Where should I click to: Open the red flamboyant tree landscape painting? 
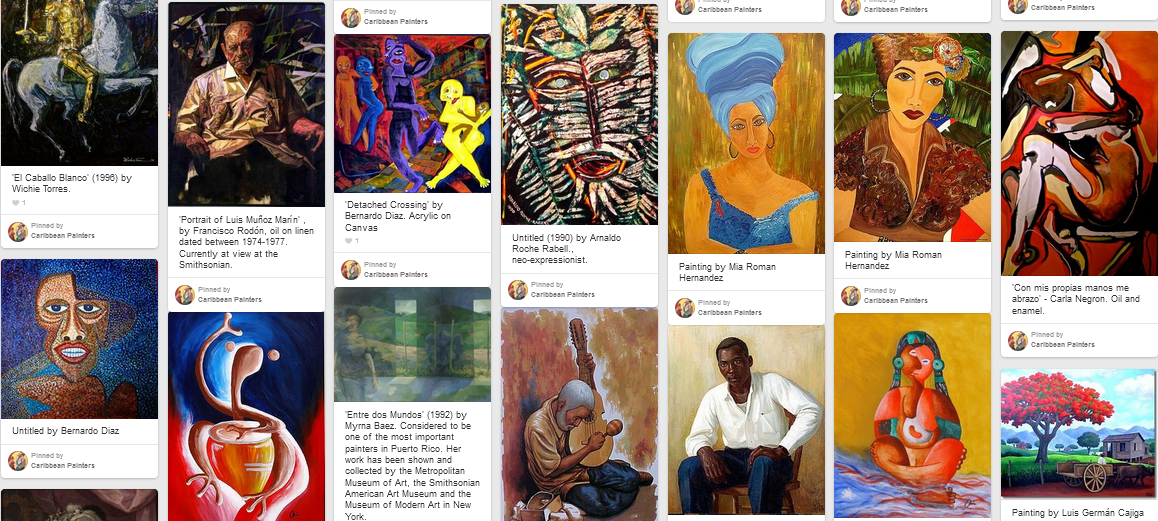click(1078, 433)
